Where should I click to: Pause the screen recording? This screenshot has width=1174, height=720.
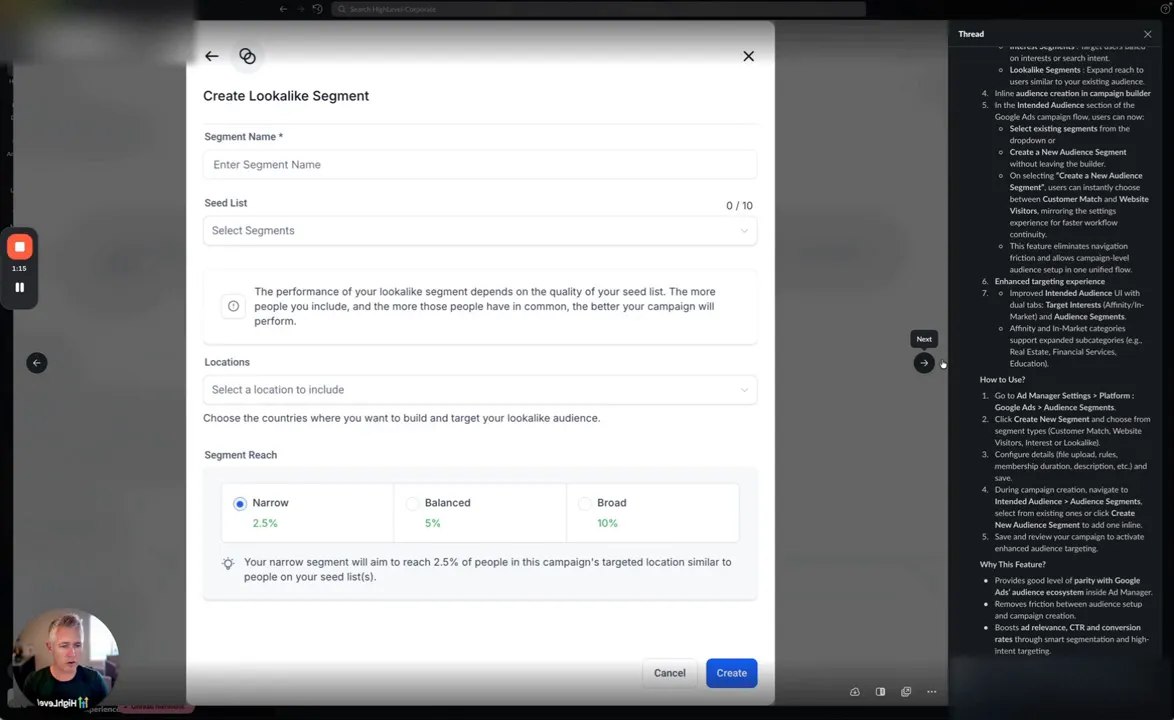19,288
